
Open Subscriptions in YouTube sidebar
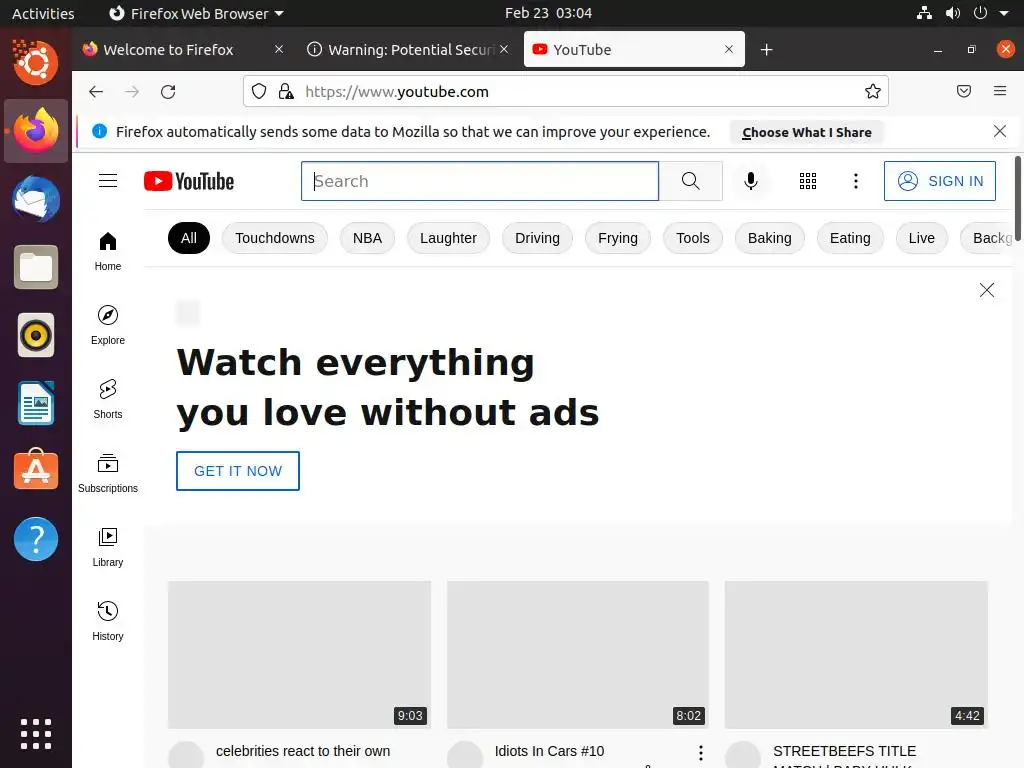click(x=108, y=473)
